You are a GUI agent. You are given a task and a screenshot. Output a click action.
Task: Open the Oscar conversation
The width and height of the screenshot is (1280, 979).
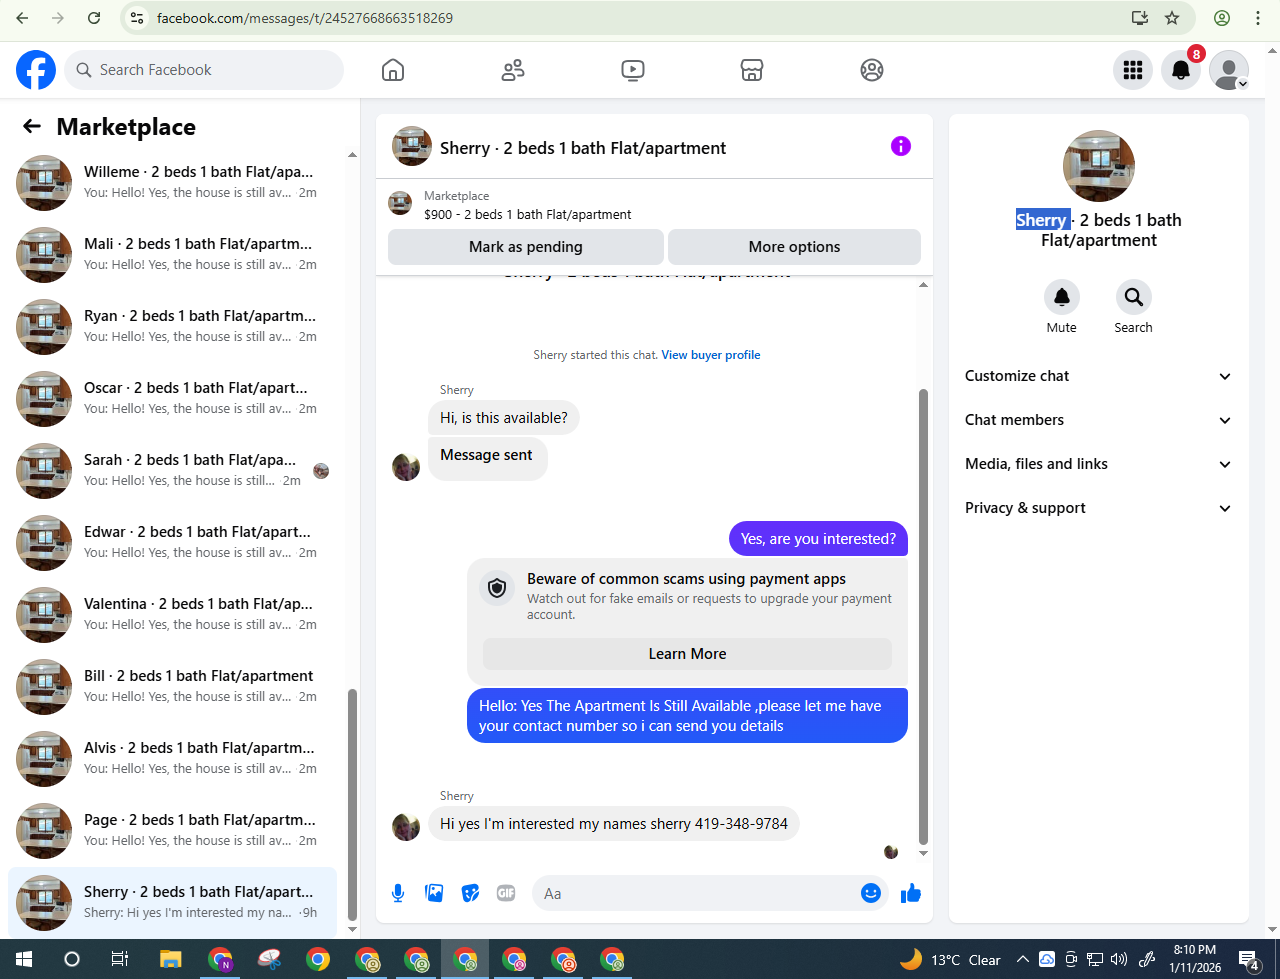point(172,399)
